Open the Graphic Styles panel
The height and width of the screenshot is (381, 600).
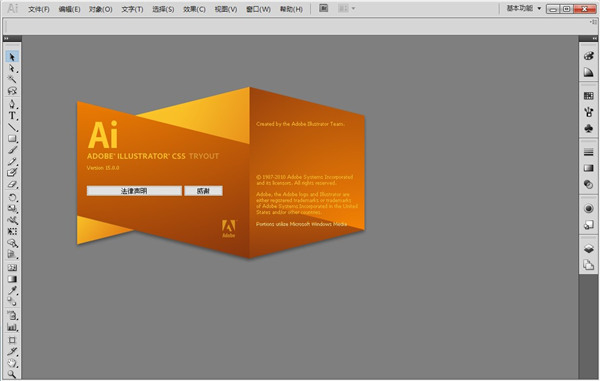pyautogui.click(x=589, y=225)
